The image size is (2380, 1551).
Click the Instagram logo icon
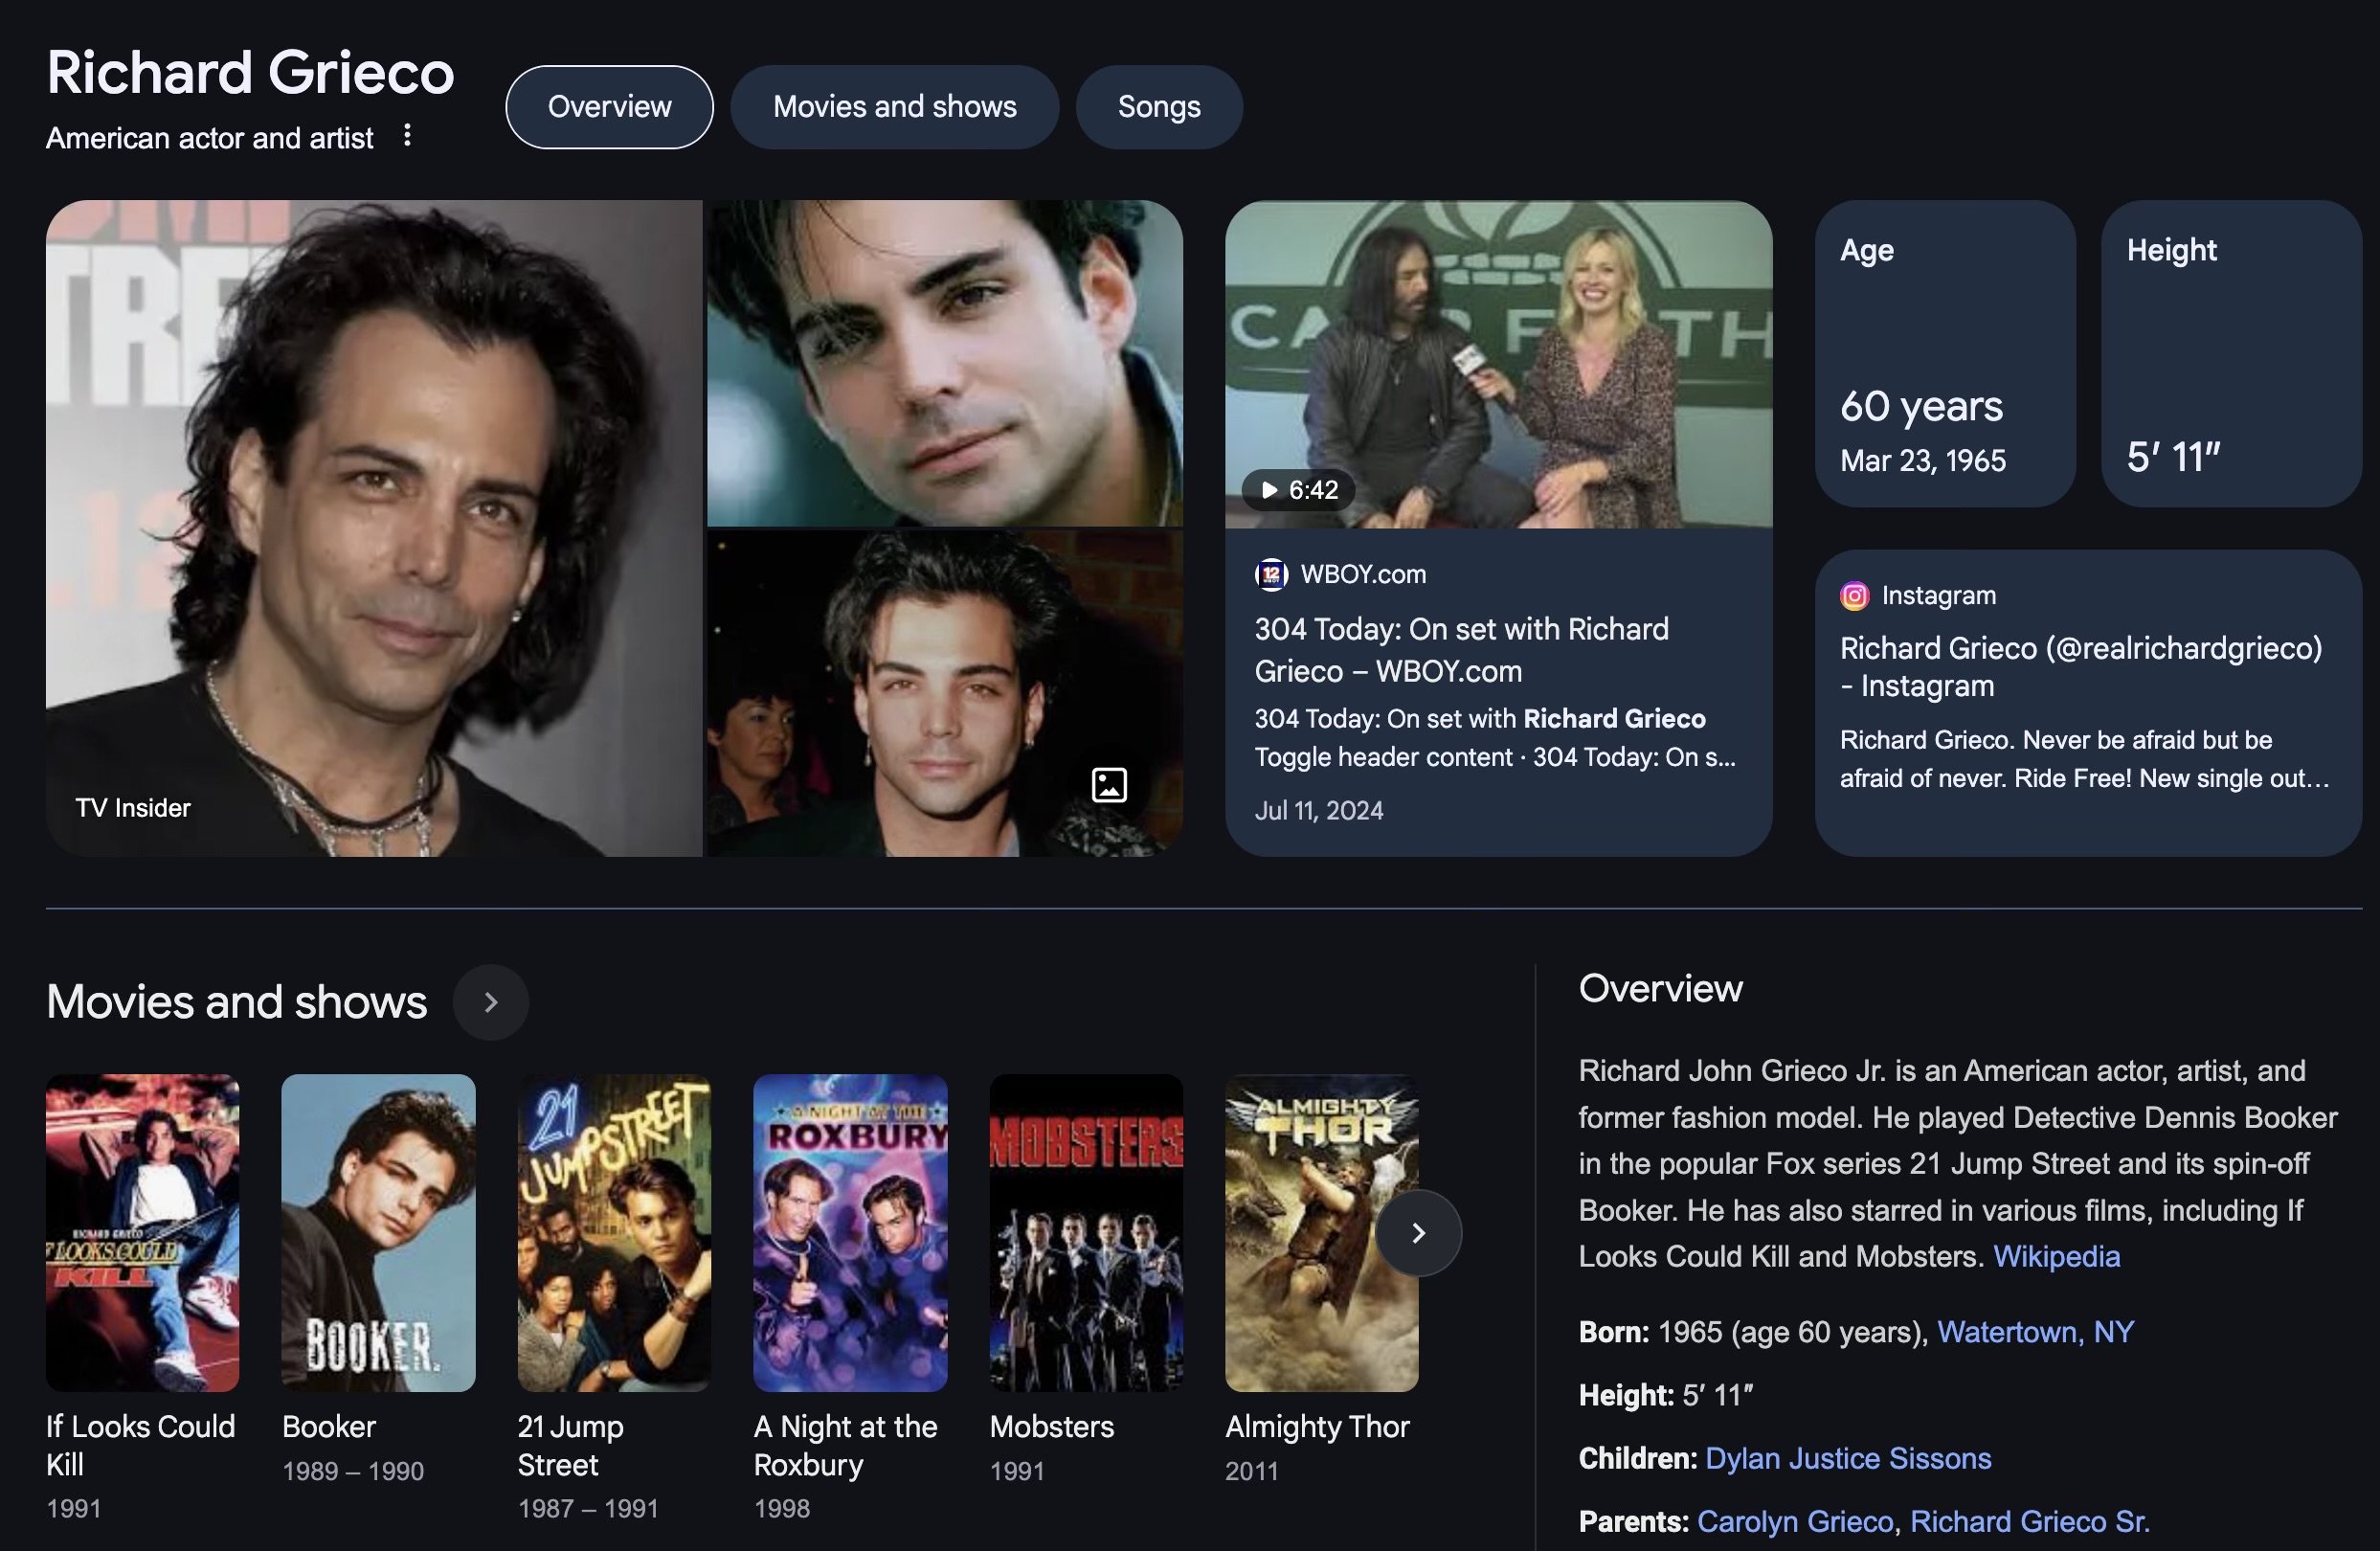(x=1854, y=596)
